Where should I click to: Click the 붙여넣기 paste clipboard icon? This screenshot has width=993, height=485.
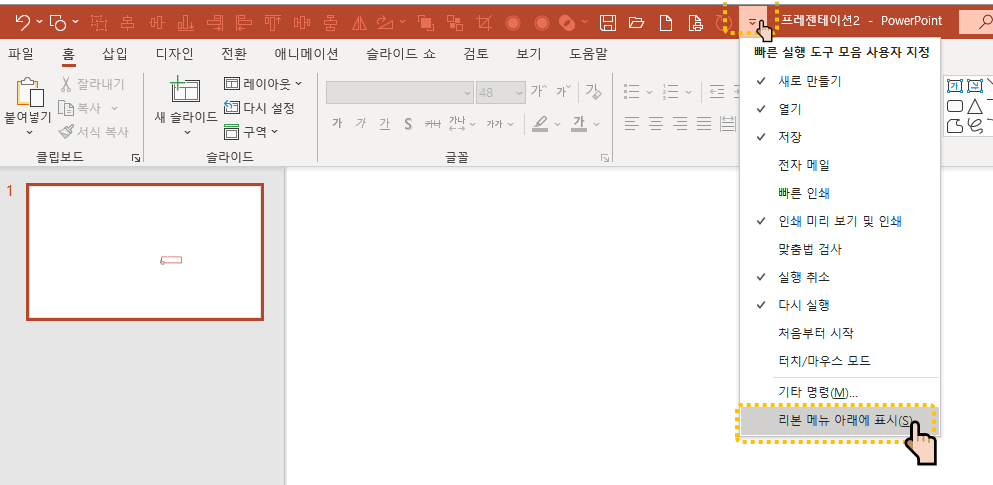pos(30,92)
